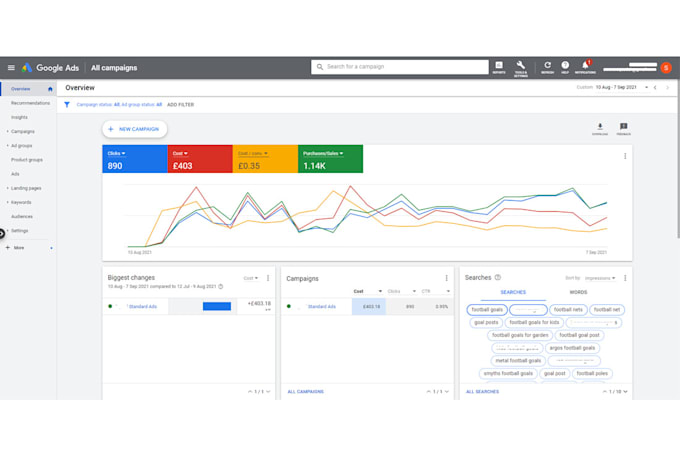Open Keywords in the sidebar
This screenshot has width=680, height=457.
point(21,202)
